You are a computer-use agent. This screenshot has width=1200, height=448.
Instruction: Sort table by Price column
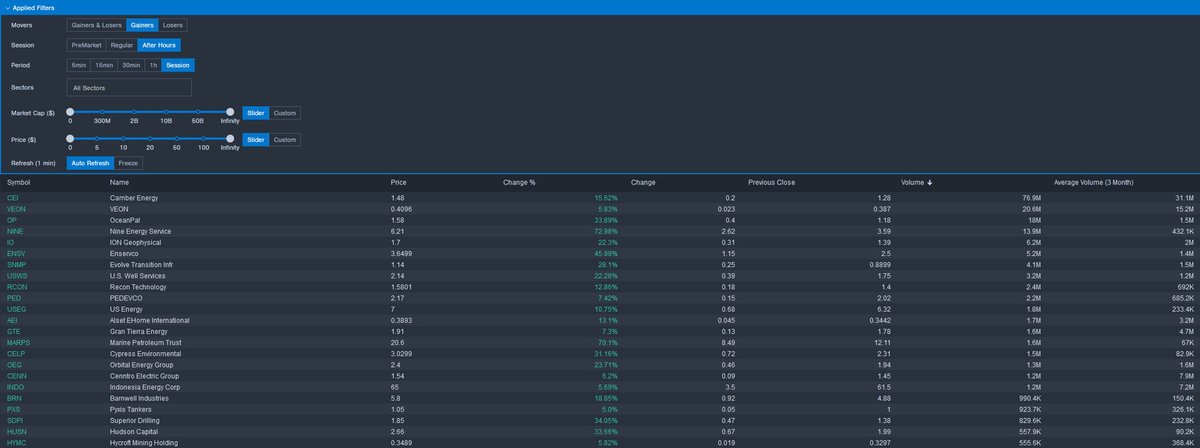(399, 183)
